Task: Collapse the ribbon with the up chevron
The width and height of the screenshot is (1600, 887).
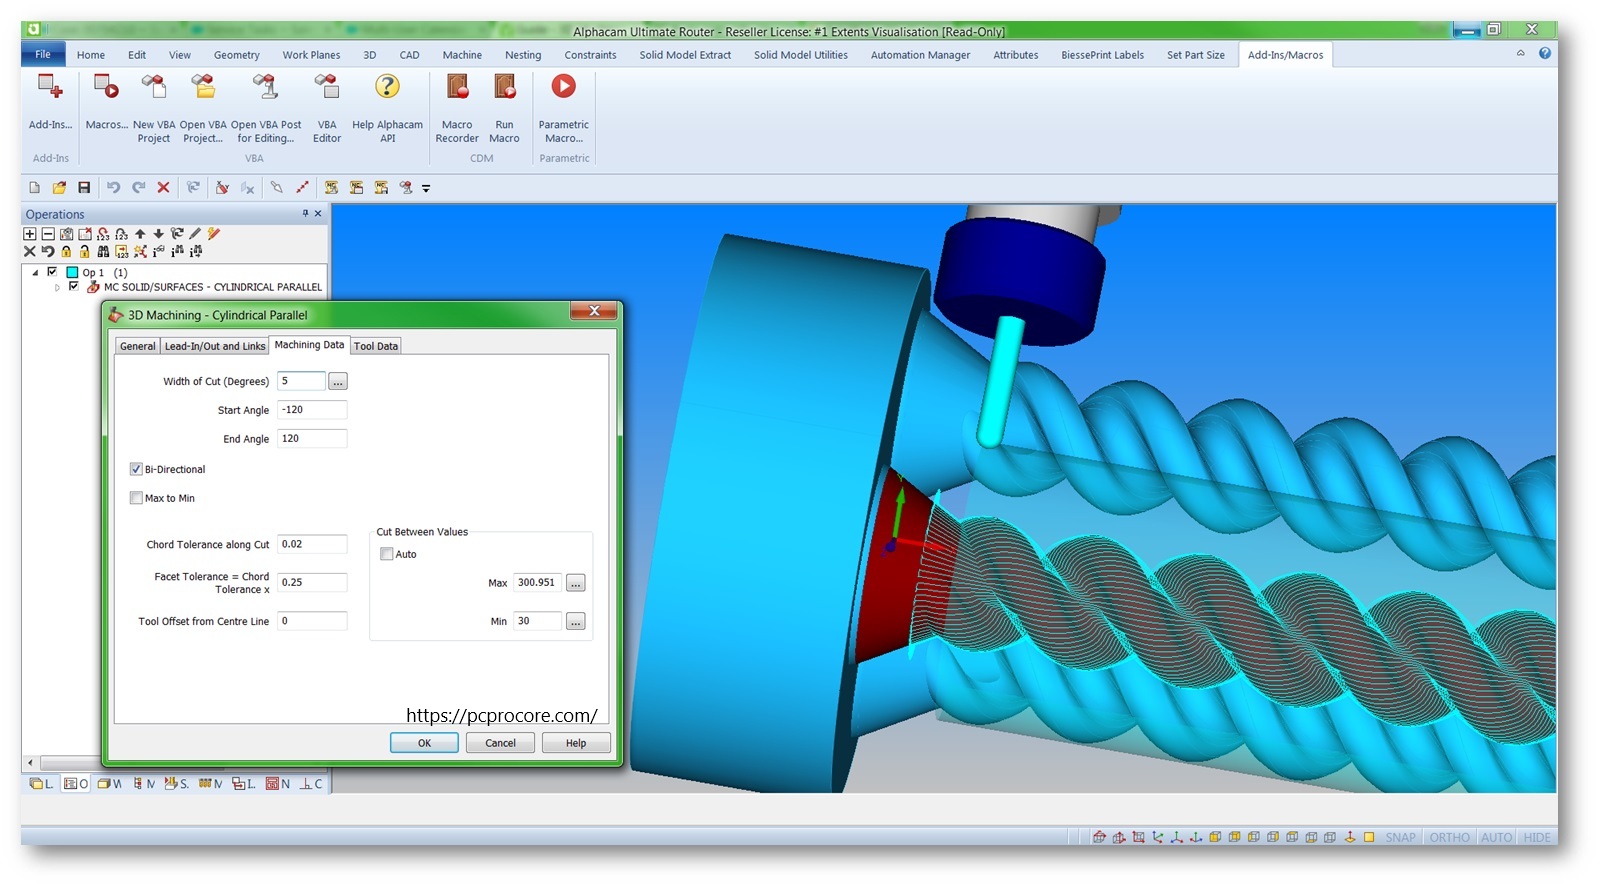Action: (1520, 53)
